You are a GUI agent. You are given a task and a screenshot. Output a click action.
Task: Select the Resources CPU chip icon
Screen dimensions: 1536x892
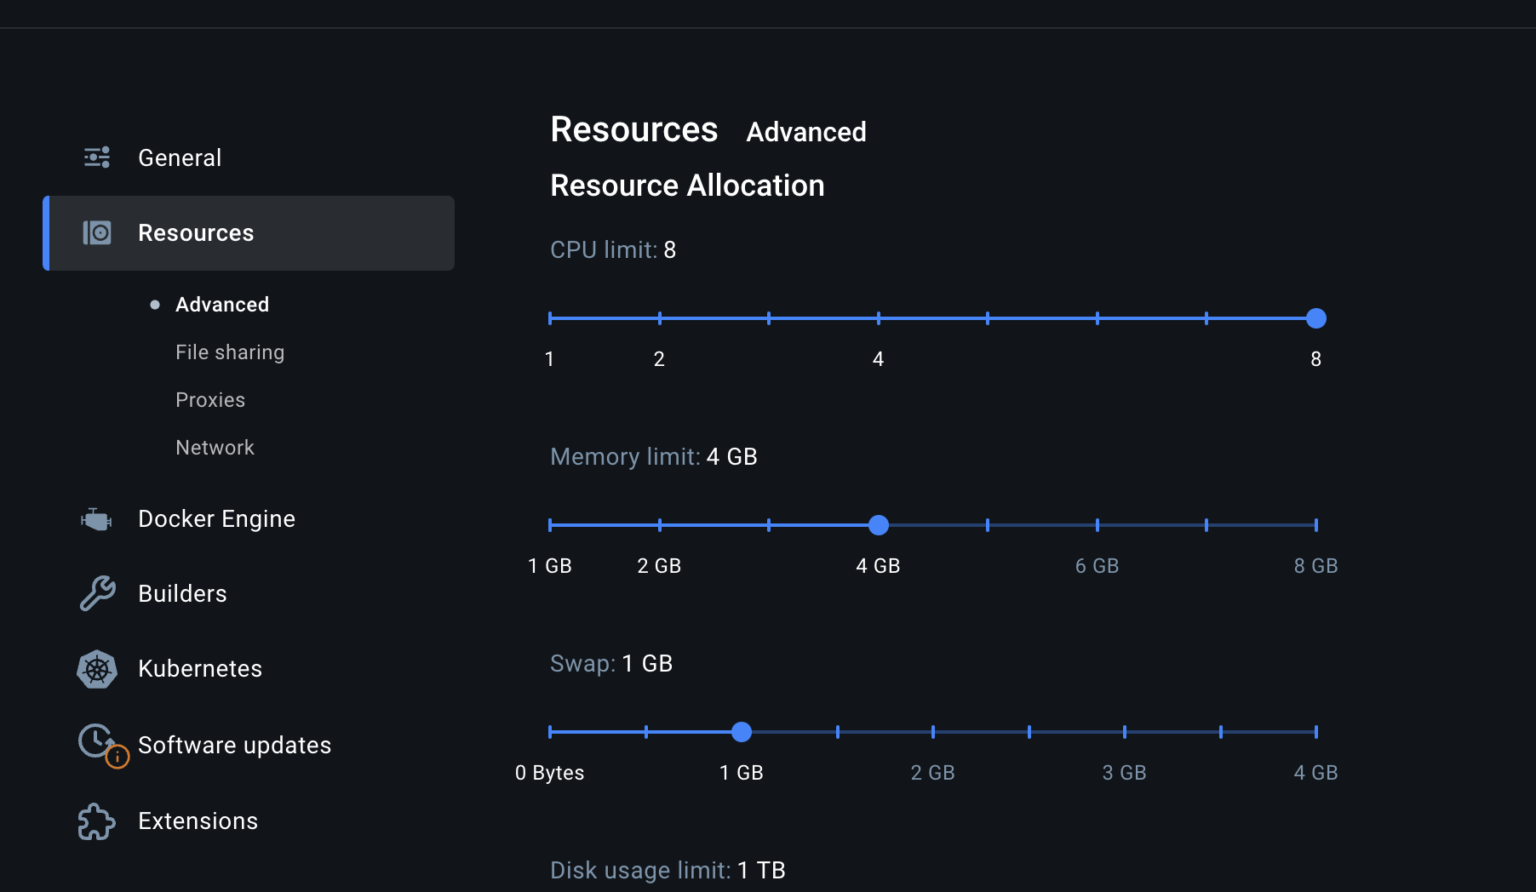96,232
